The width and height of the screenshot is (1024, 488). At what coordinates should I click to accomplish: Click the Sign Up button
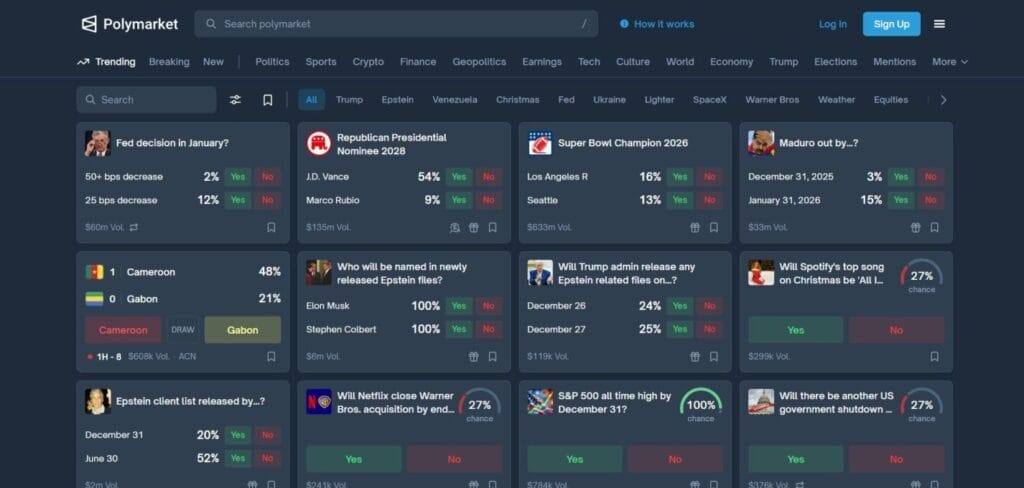coord(891,24)
